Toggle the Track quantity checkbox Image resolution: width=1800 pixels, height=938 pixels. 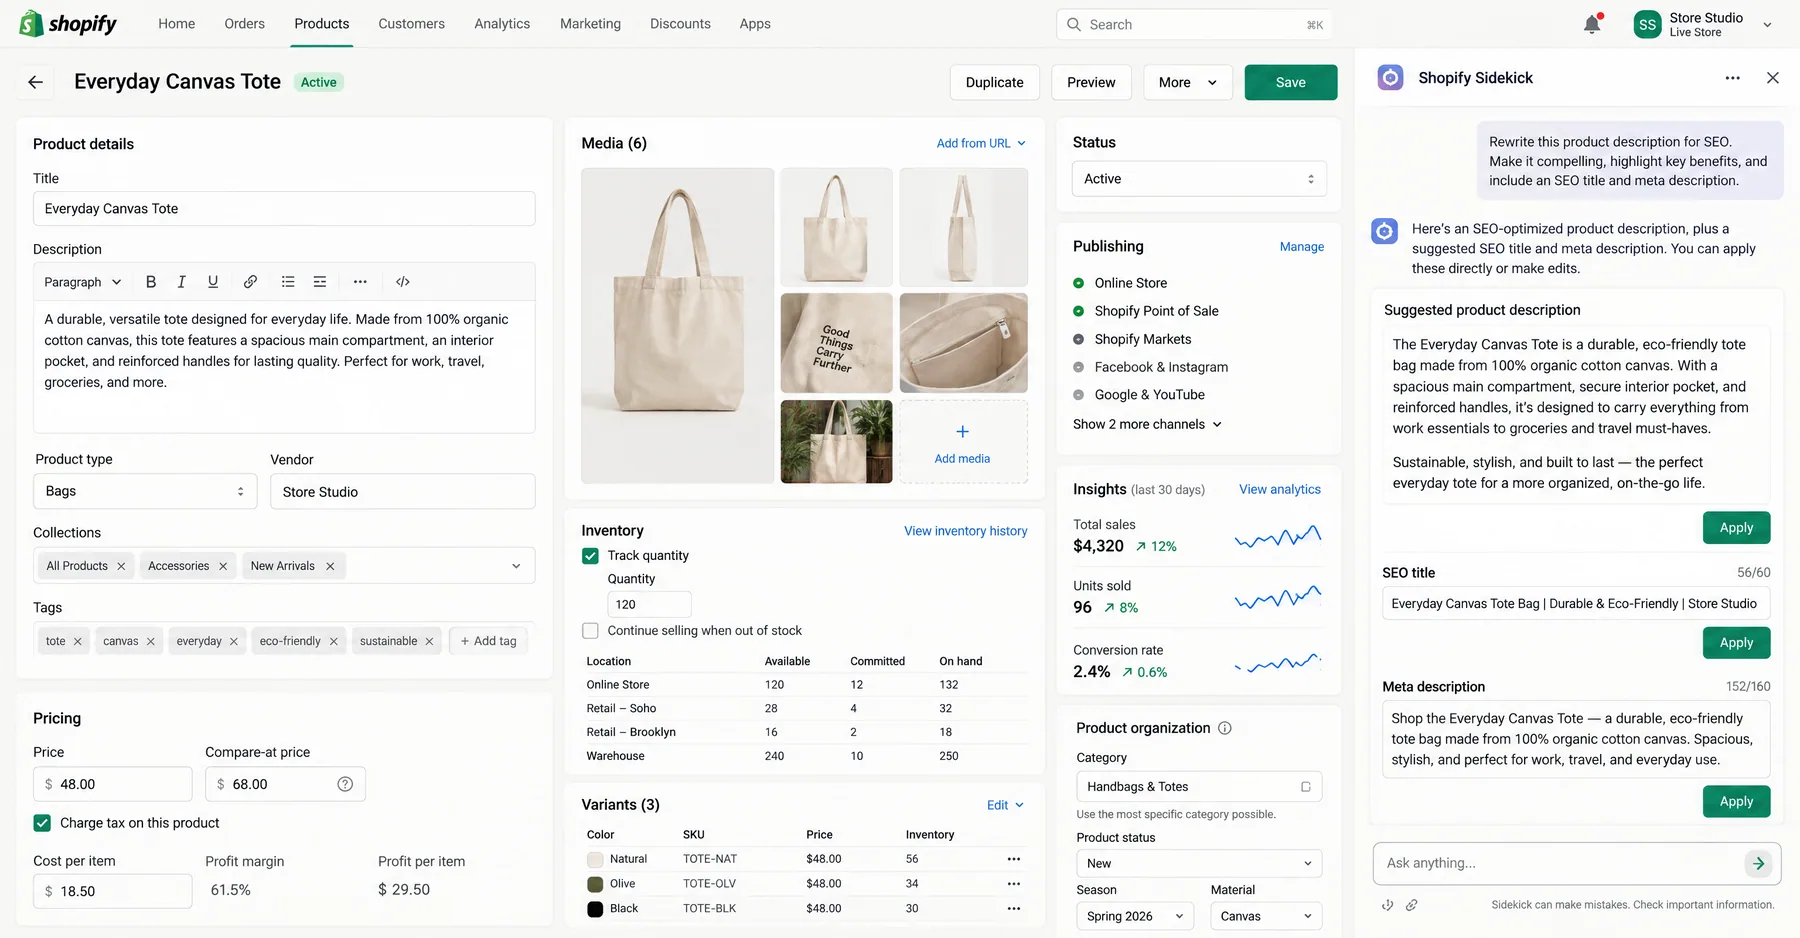tap(591, 556)
